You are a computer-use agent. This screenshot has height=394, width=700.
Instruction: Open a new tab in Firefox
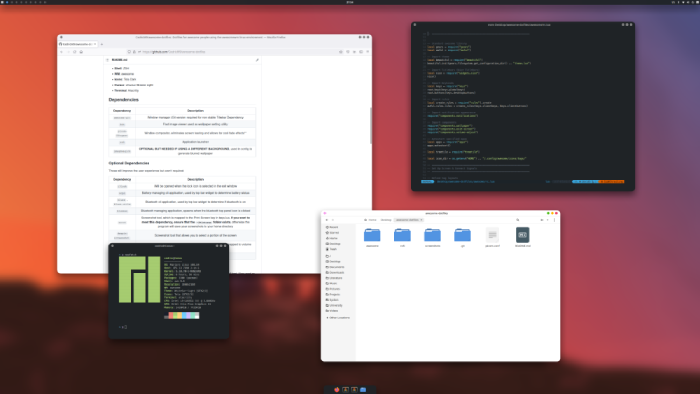[x=102, y=44]
